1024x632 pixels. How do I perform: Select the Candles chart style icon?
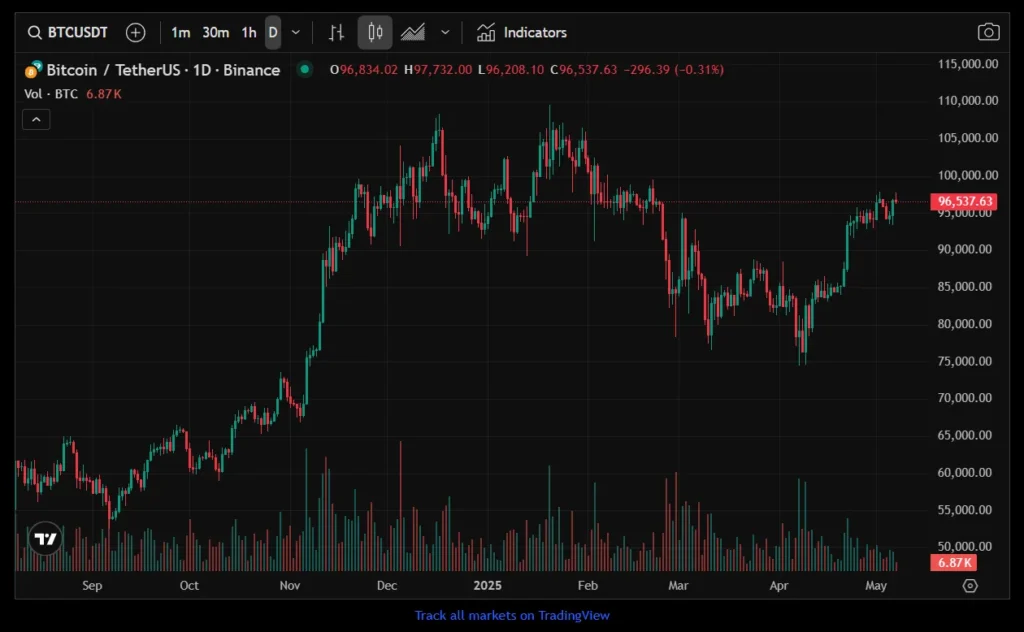375,32
